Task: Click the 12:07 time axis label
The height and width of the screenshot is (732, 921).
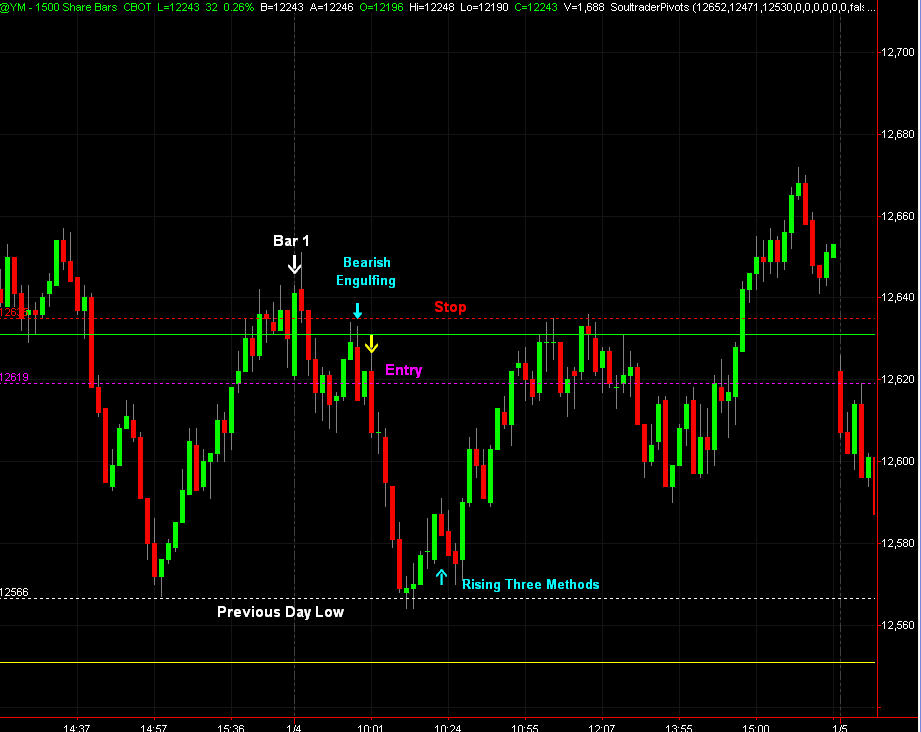Action: (x=601, y=728)
